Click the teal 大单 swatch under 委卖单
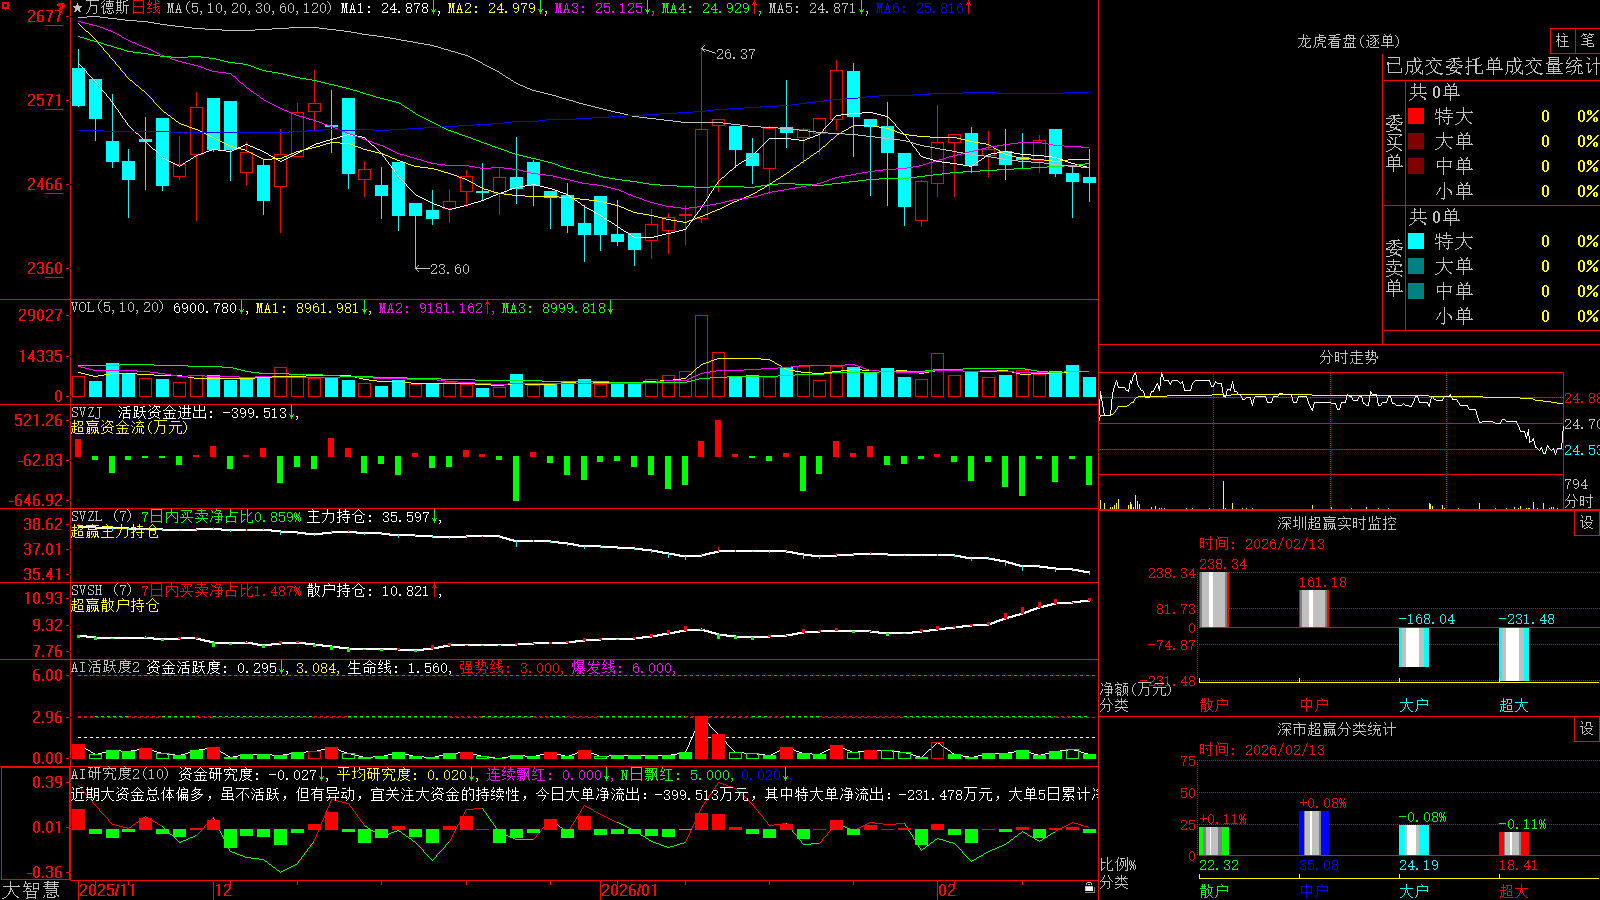The image size is (1600, 900). (x=1416, y=266)
